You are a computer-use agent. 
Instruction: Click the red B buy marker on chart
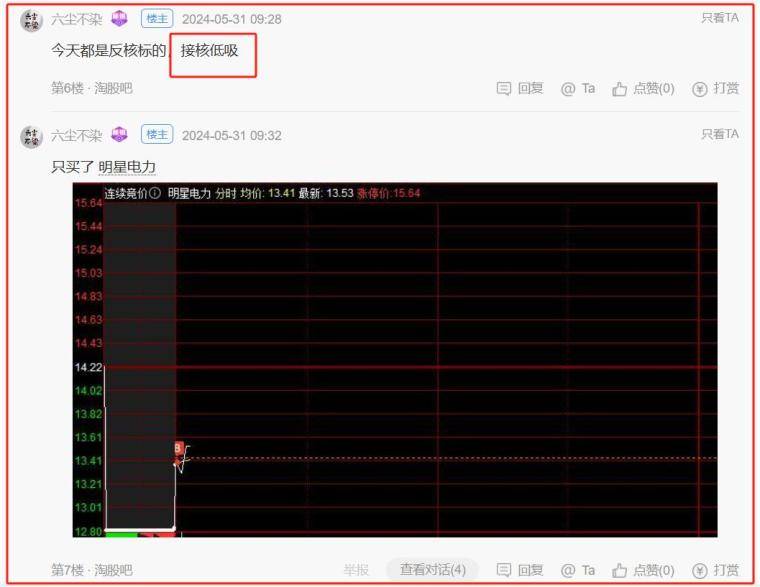click(x=178, y=448)
